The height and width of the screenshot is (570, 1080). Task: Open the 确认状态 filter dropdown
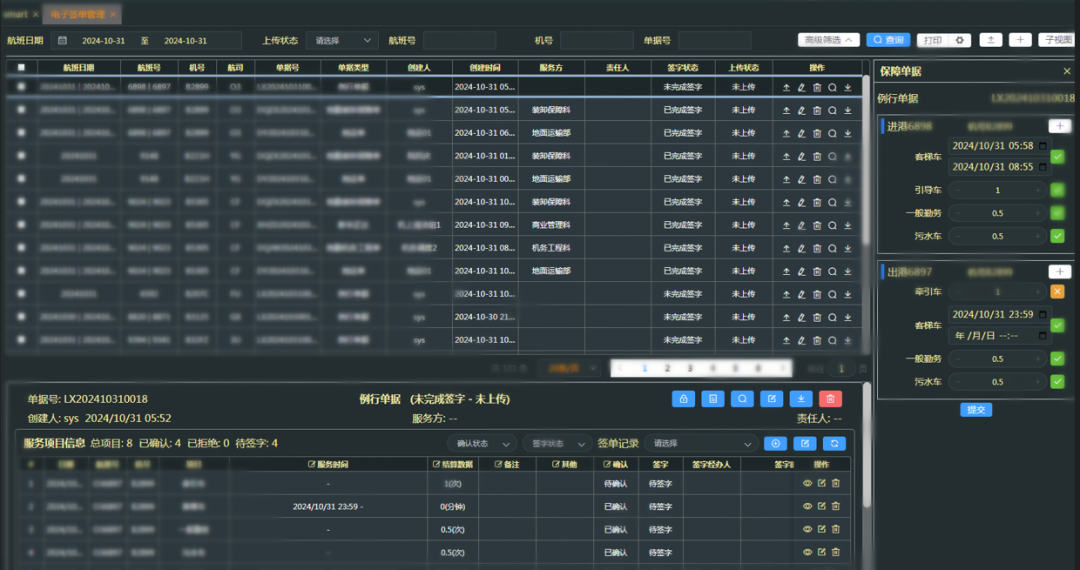tap(482, 443)
